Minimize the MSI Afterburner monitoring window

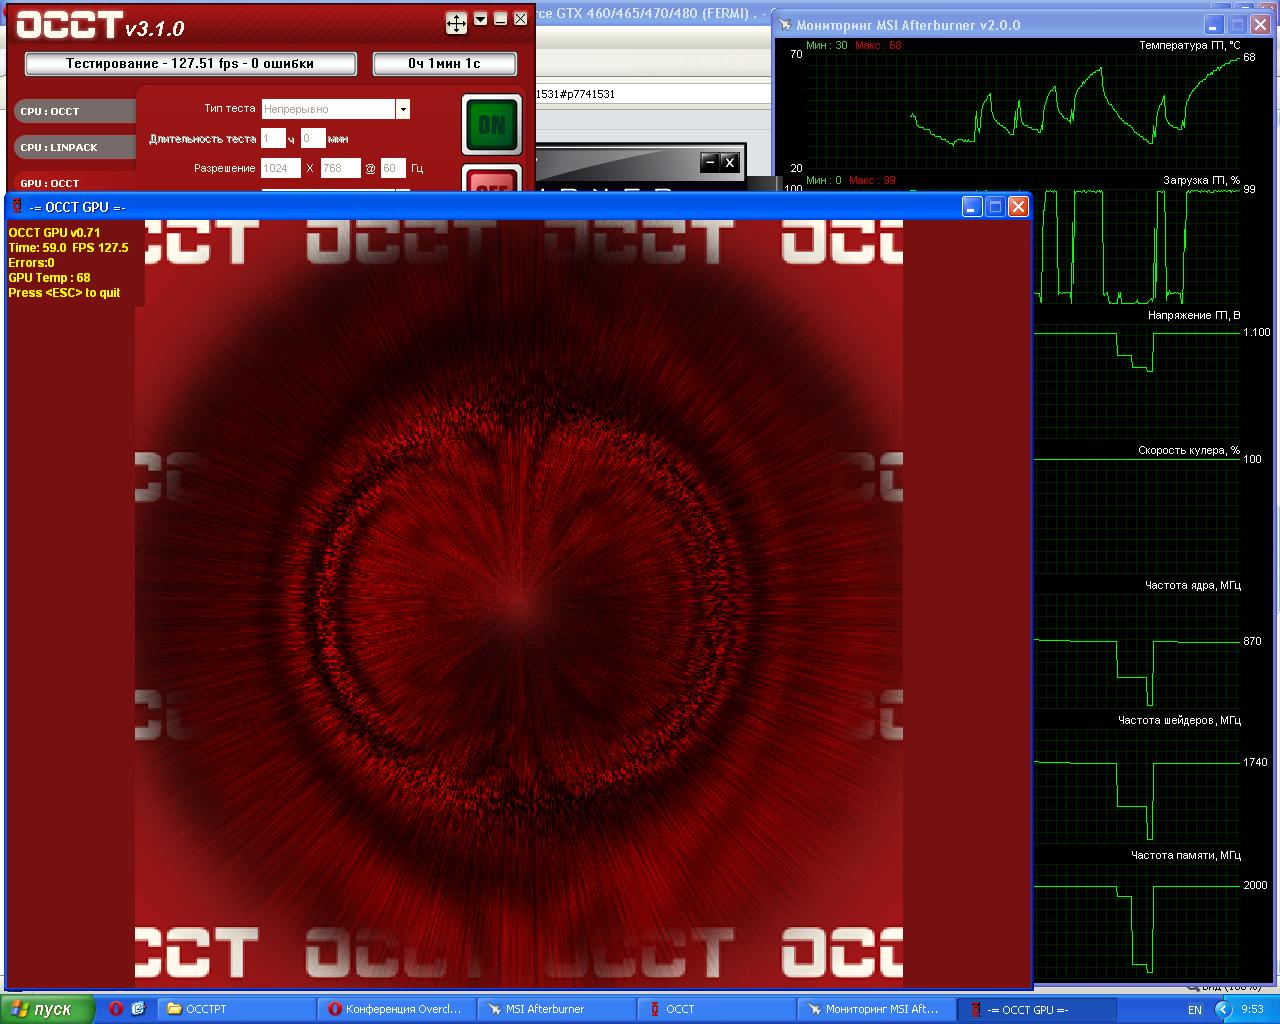pos(1215,25)
